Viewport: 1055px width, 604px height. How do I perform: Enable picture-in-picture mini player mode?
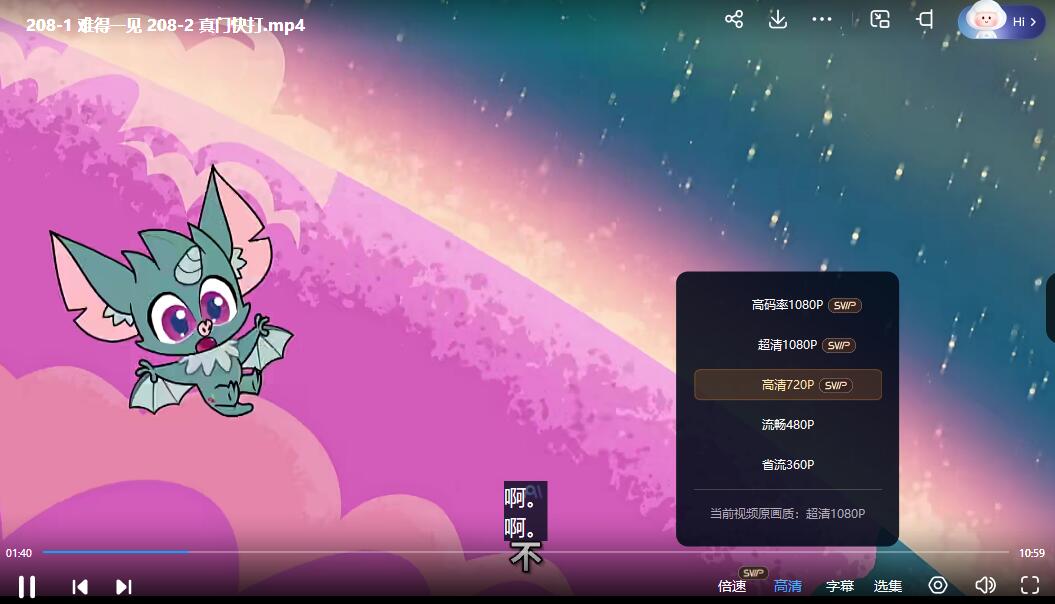click(x=880, y=19)
